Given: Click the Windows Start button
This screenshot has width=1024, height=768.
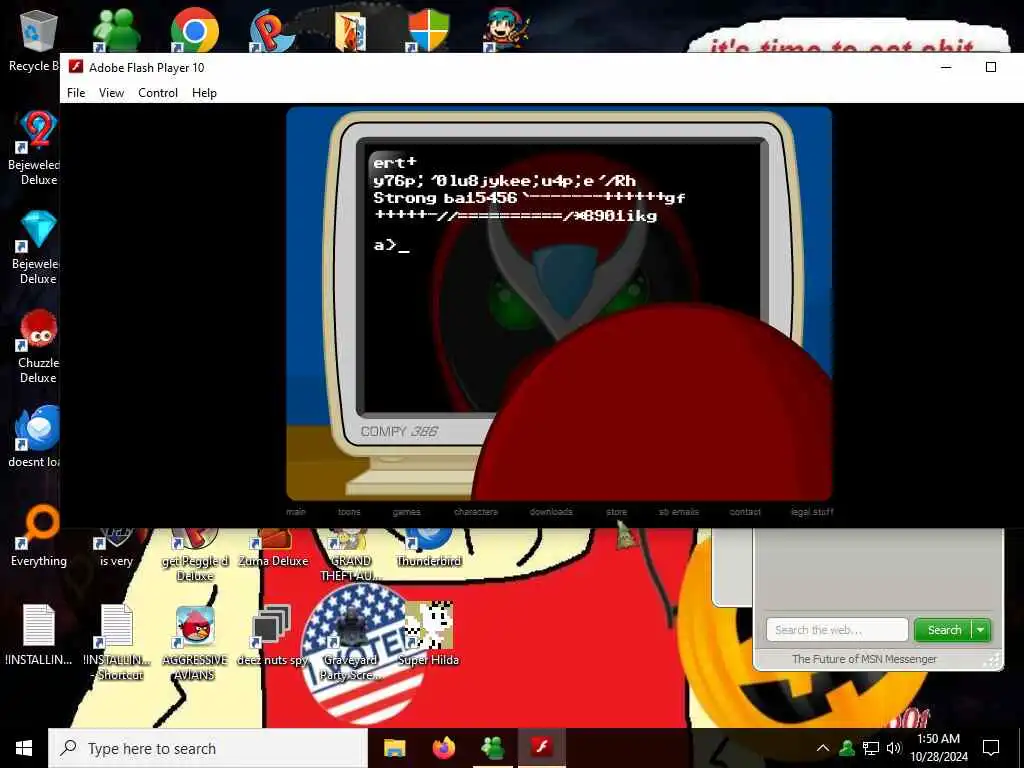Looking at the screenshot, I should click(x=24, y=748).
